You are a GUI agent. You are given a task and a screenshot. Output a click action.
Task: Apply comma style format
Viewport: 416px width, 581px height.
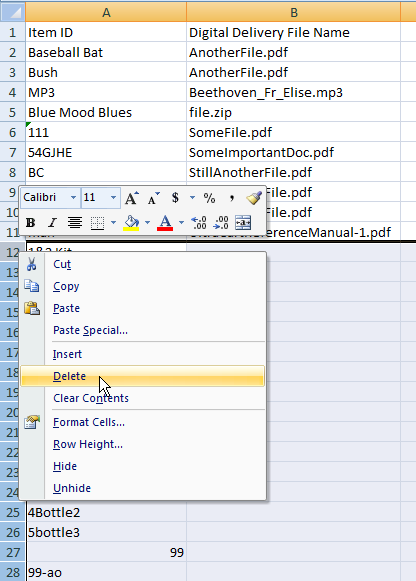pyautogui.click(x=232, y=198)
